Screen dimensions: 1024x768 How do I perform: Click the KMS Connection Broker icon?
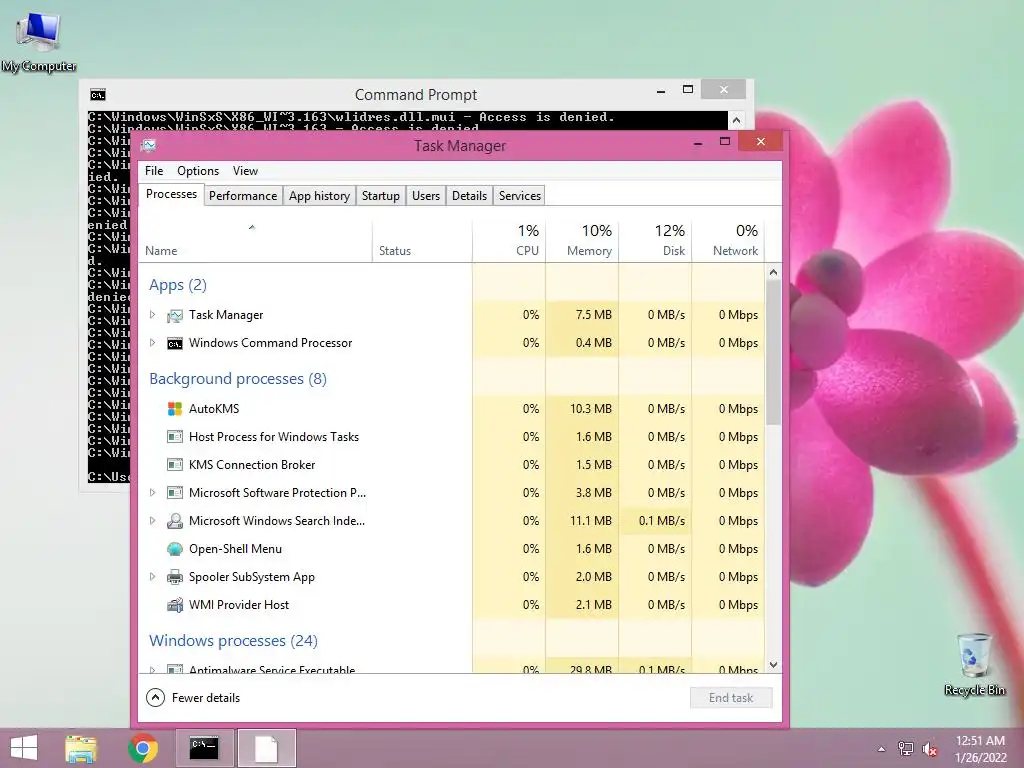pos(174,465)
